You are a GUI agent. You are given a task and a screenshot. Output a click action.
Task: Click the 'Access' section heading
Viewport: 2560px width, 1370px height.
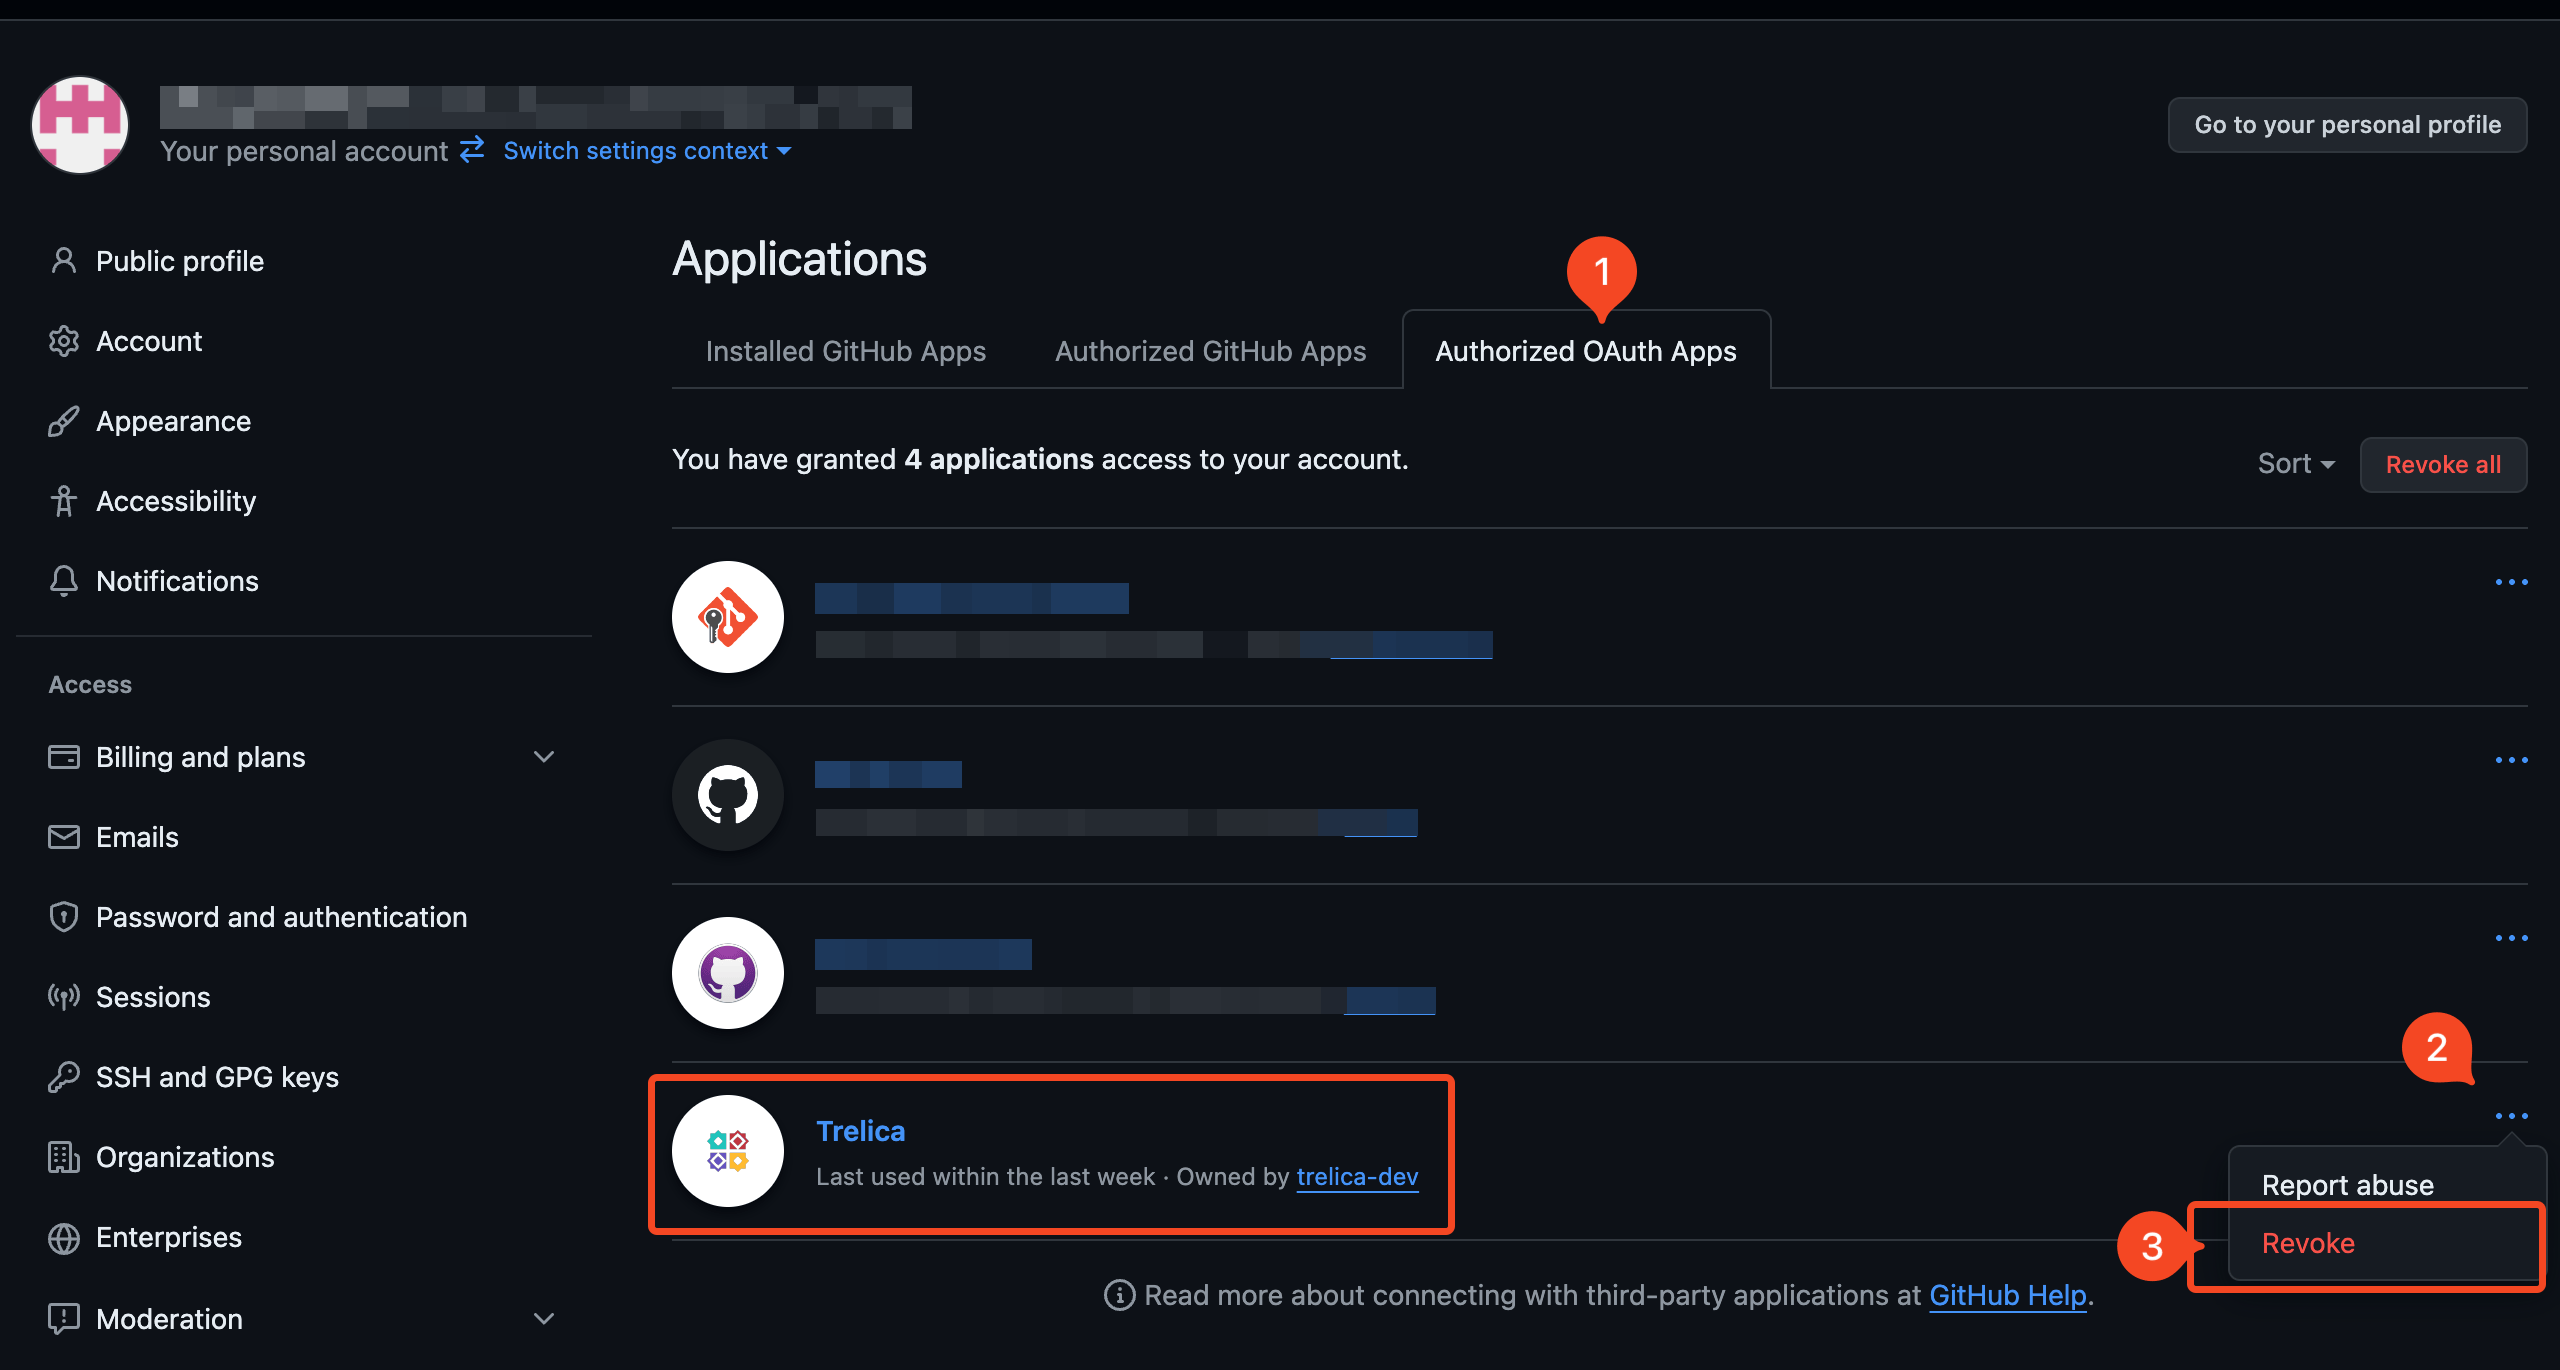pos(90,685)
